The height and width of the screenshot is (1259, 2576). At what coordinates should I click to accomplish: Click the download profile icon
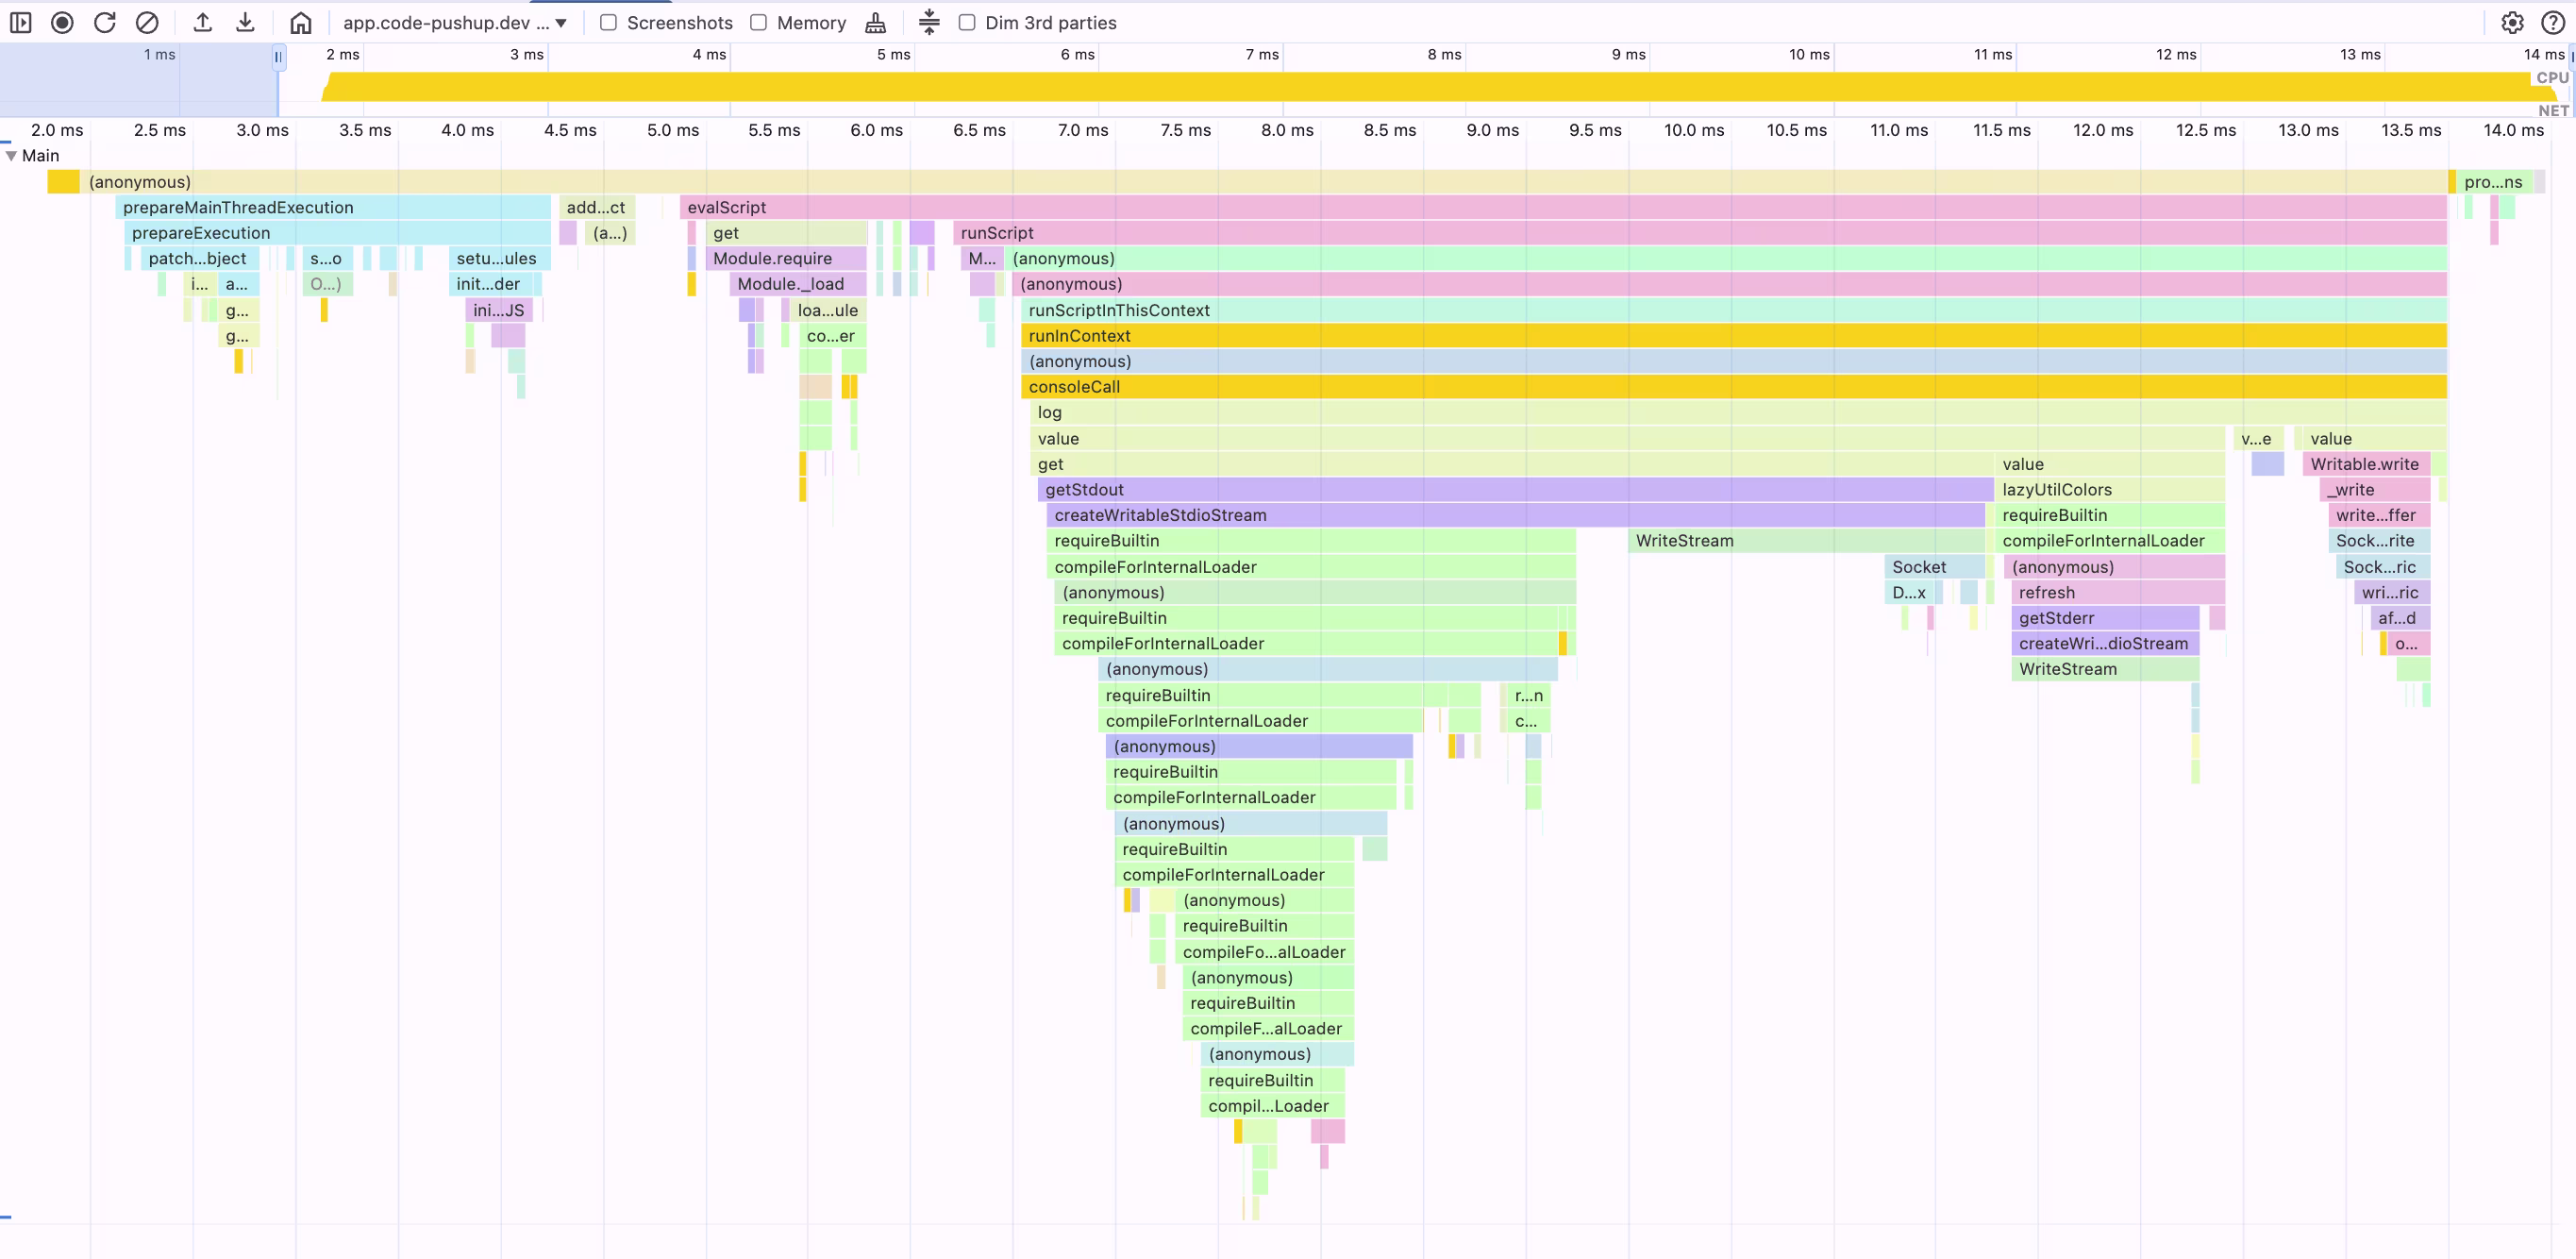[245, 22]
